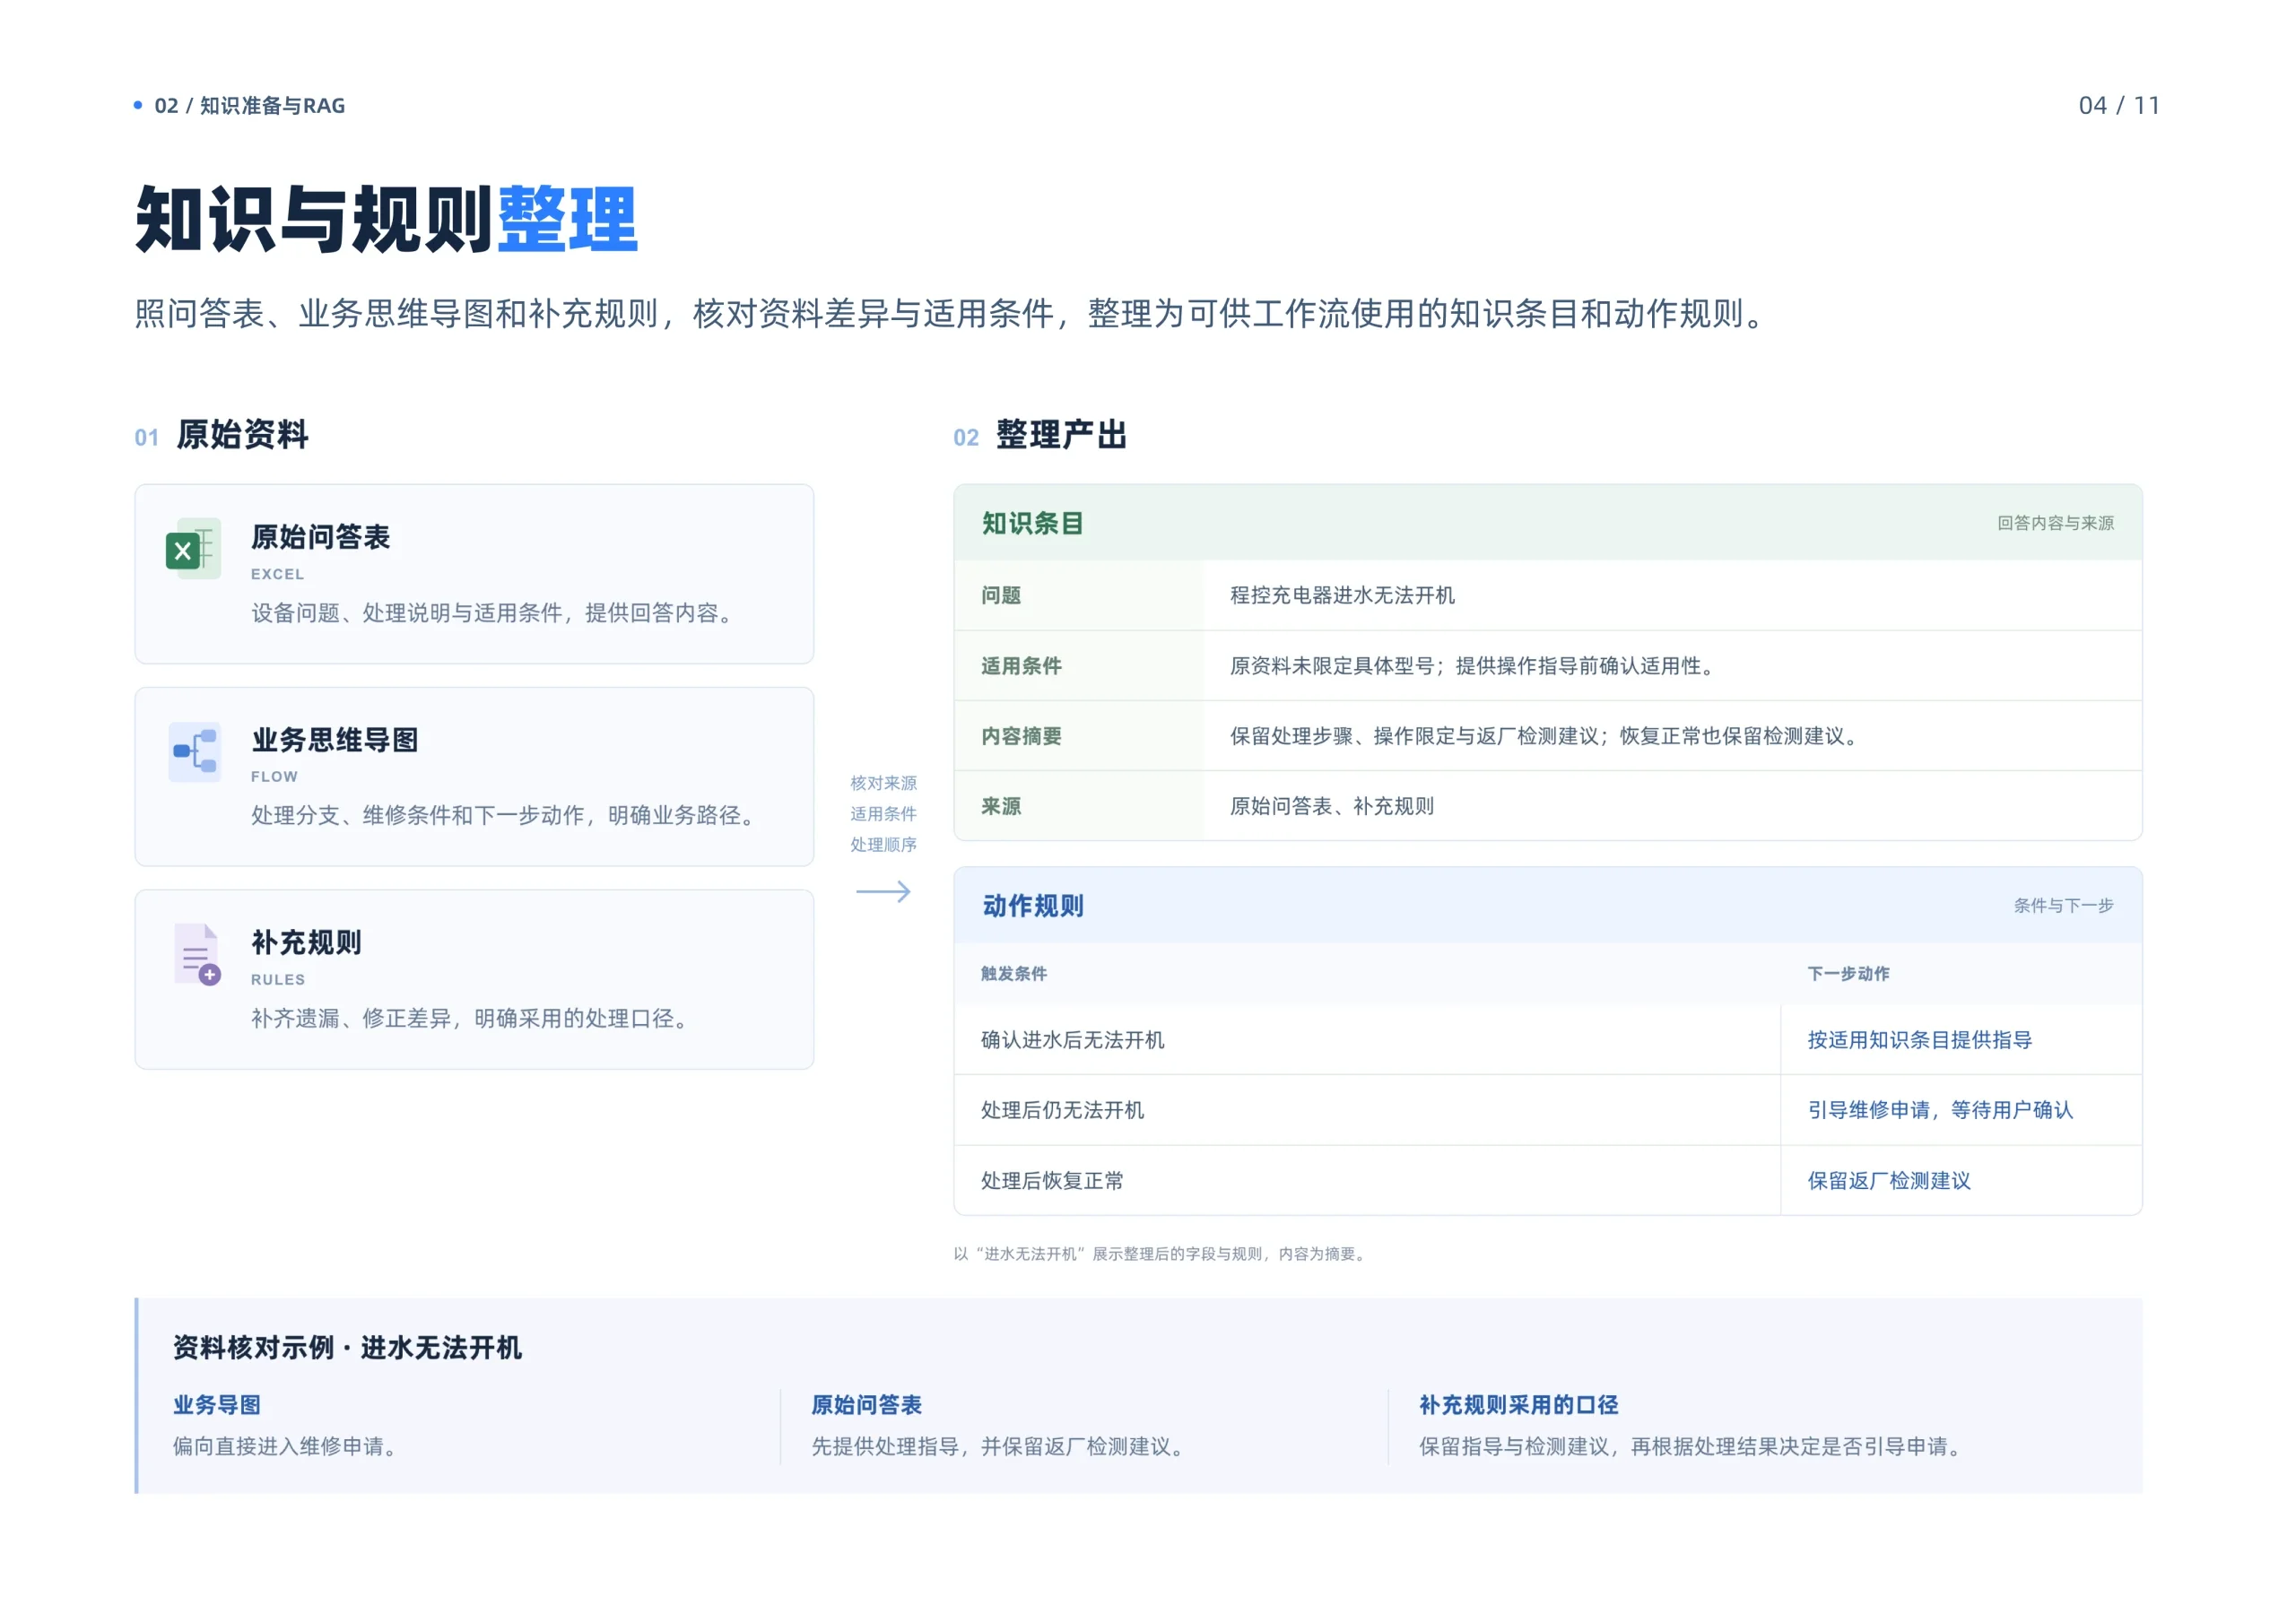2296x1623 pixels.
Task: Click the cell 处理后恢复正常
Action: 1052,1181
